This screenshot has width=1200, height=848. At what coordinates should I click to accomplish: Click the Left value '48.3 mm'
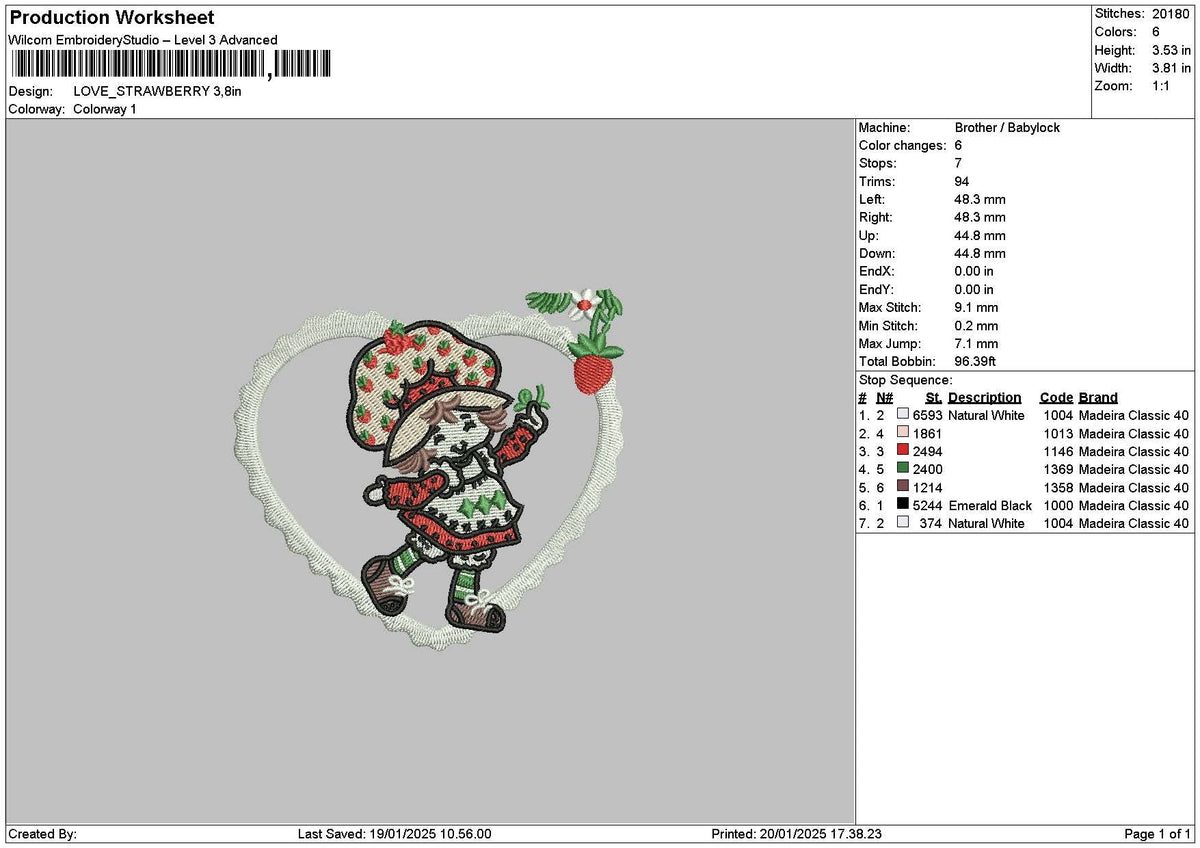(980, 200)
